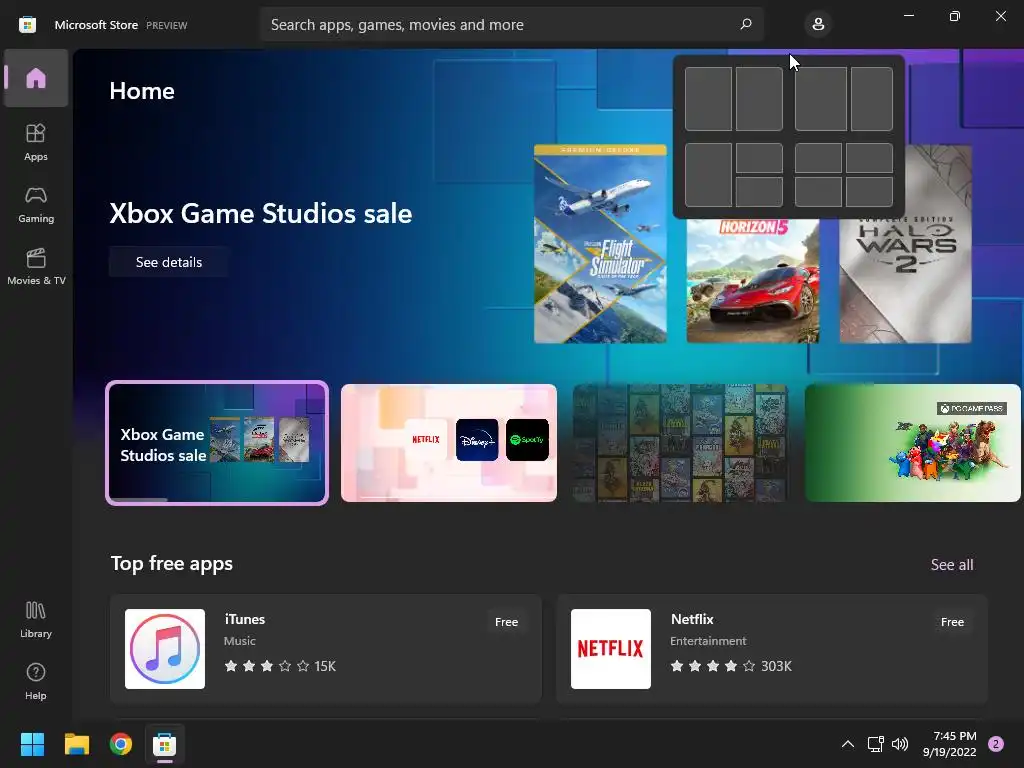
Task: Click the Free button for Netflix
Action: click(952, 622)
